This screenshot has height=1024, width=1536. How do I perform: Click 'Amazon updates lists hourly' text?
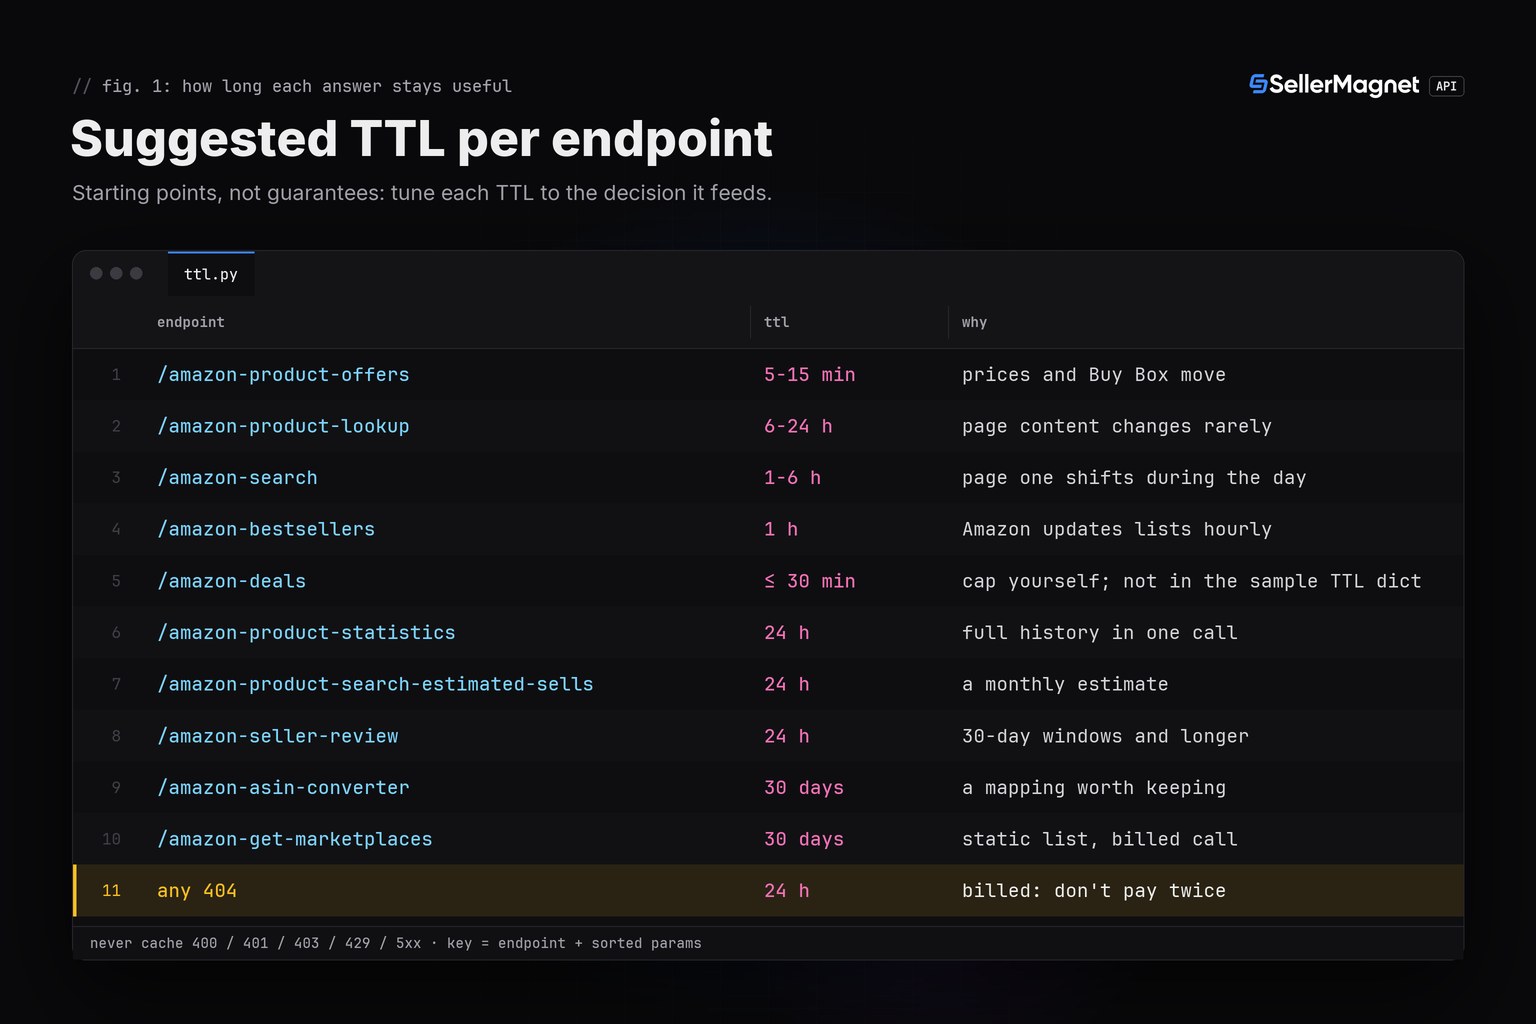1117,530
